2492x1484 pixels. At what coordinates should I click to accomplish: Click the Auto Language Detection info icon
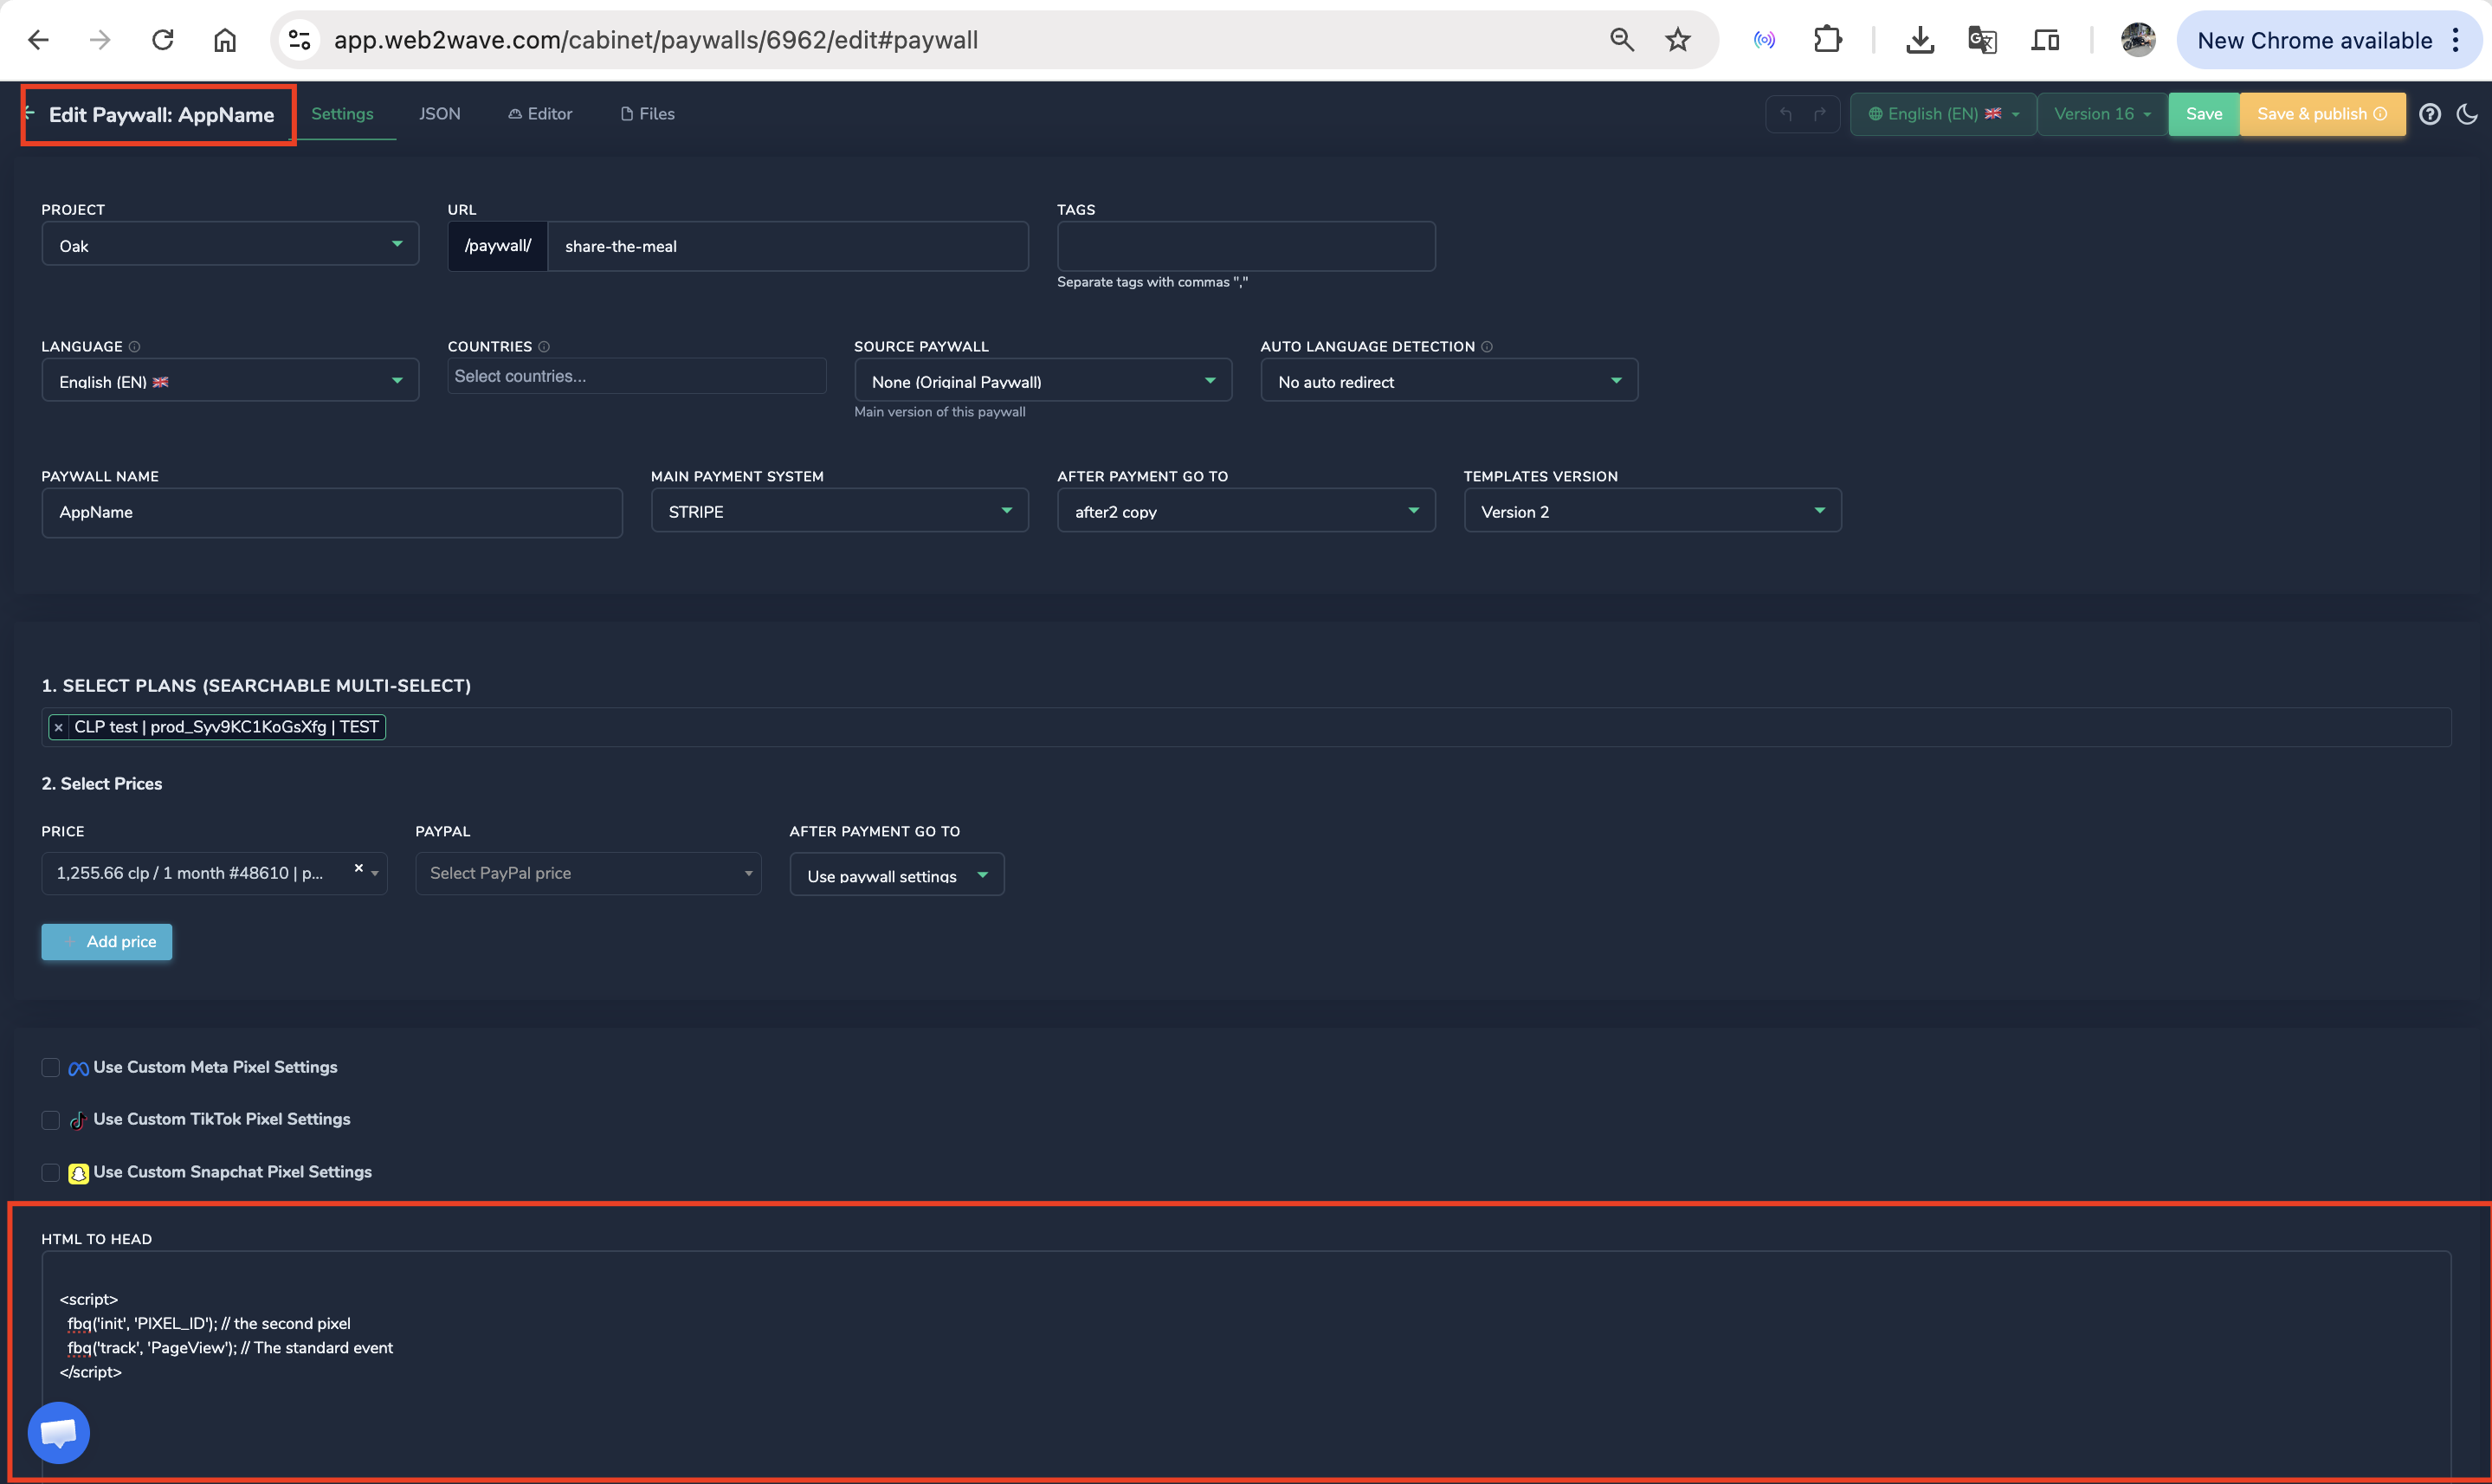click(1487, 347)
